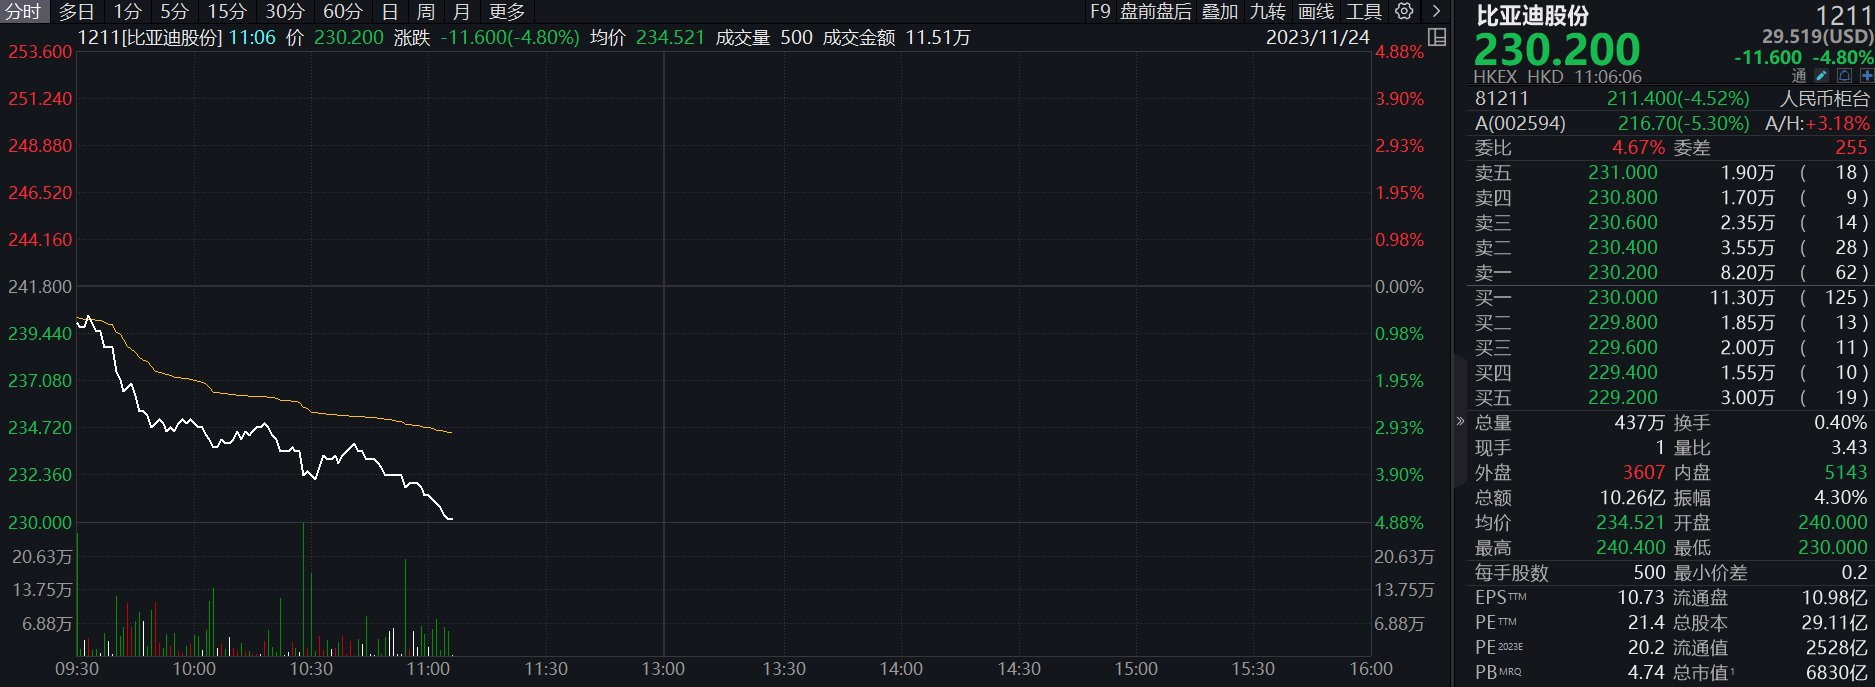Click date 2023/11/24 in chart header
Image resolution: width=1875 pixels, height=687 pixels.
point(1317,38)
